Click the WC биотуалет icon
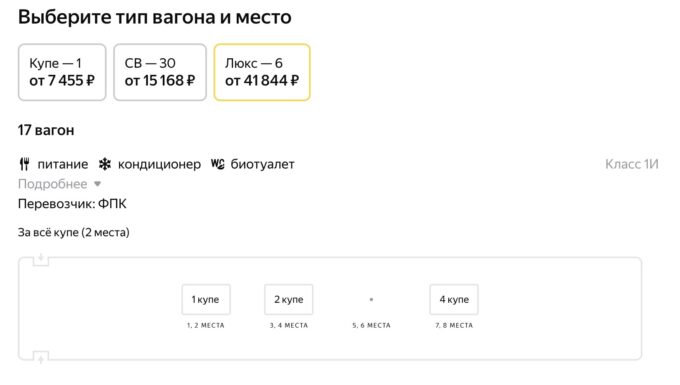Screen dimensions: 680x385 (x=218, y=164)
